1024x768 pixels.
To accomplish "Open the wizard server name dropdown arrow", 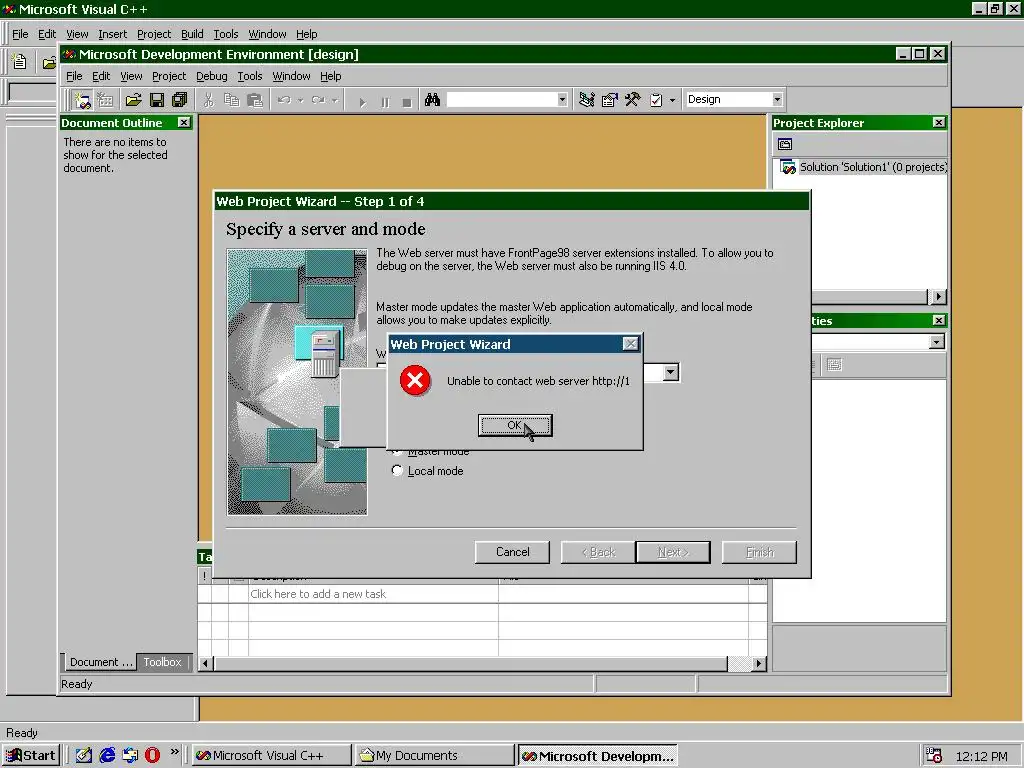I will pos(671,372).
